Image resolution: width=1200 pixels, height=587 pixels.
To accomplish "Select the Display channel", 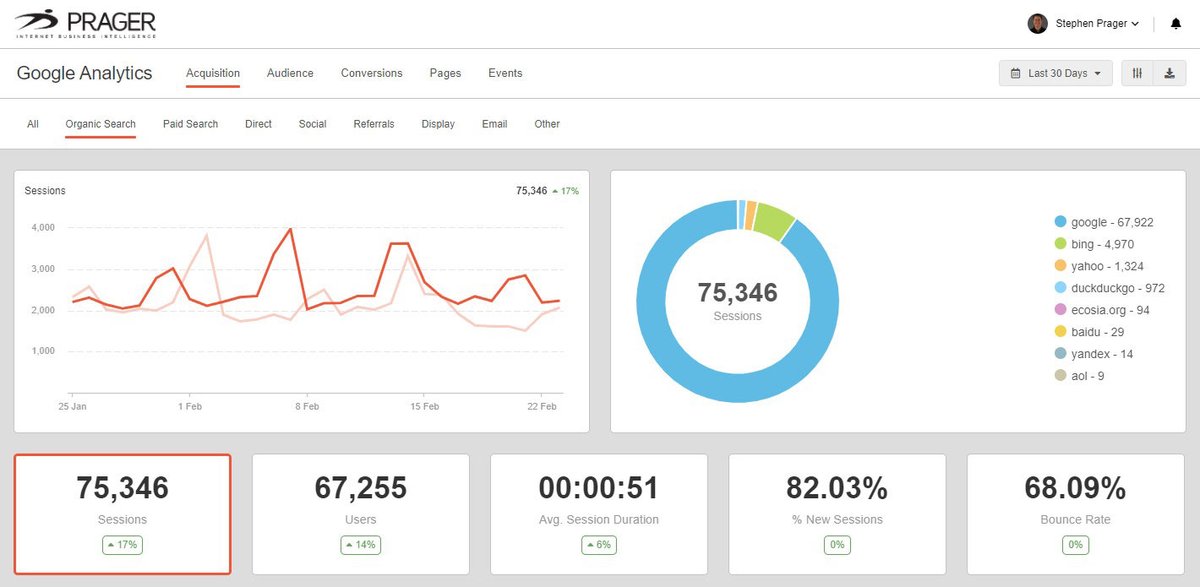I will pos(438,124).
